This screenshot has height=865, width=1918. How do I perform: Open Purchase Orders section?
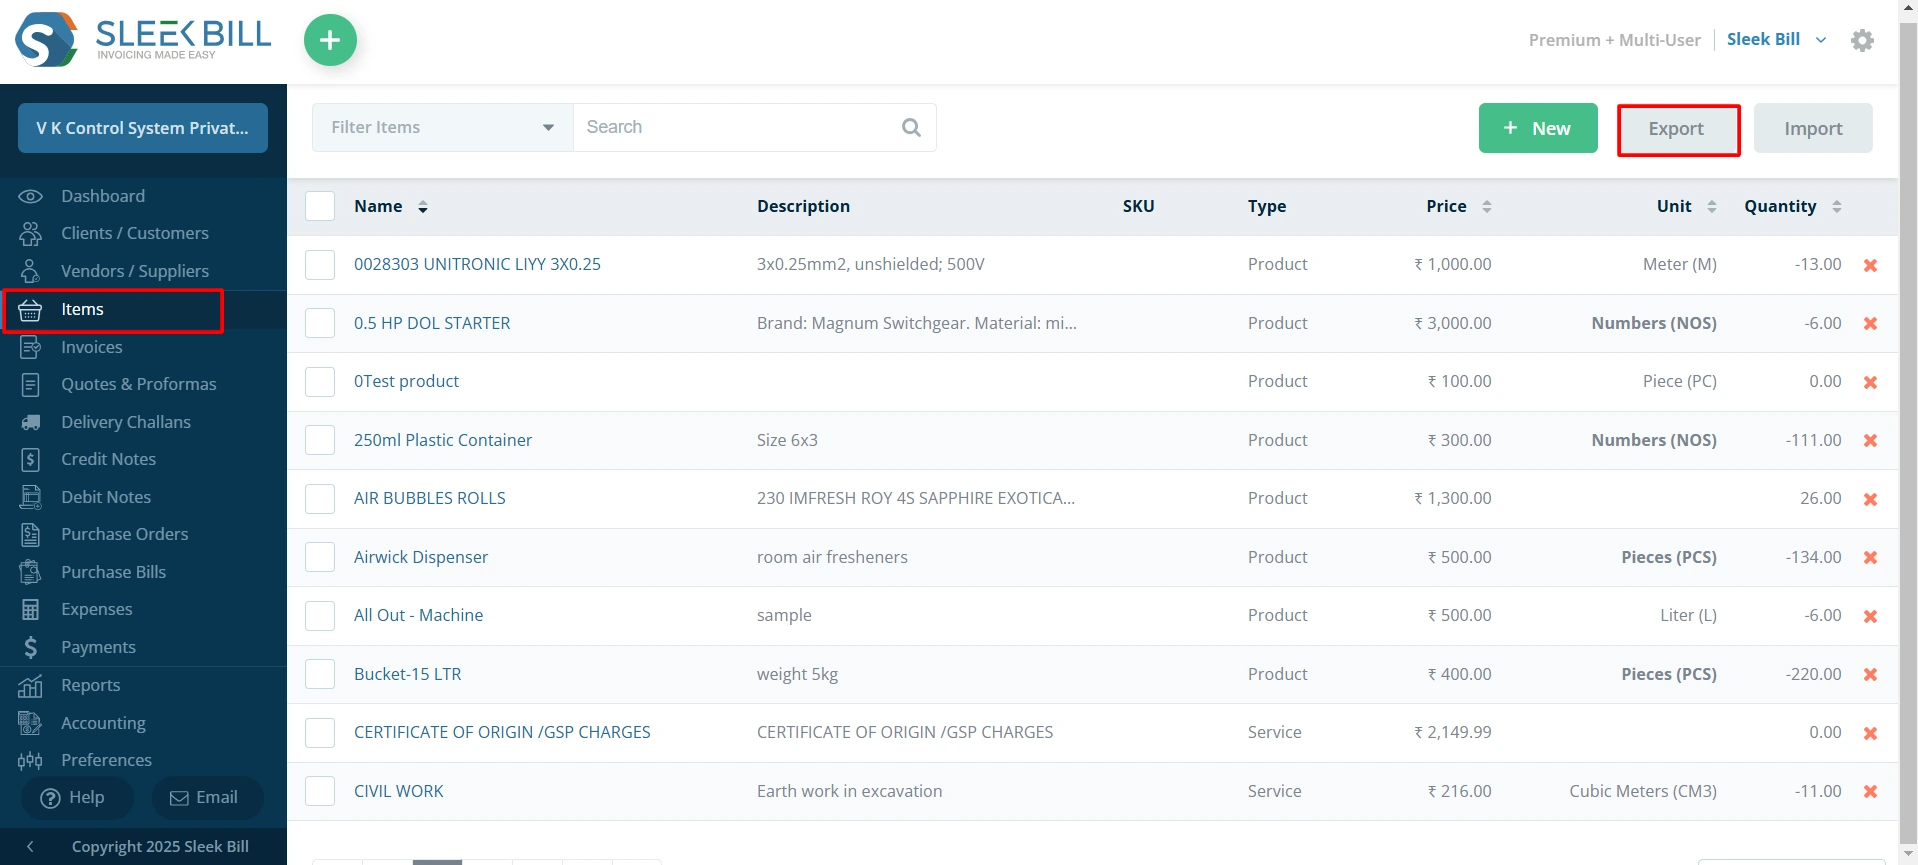click(124, 534)
